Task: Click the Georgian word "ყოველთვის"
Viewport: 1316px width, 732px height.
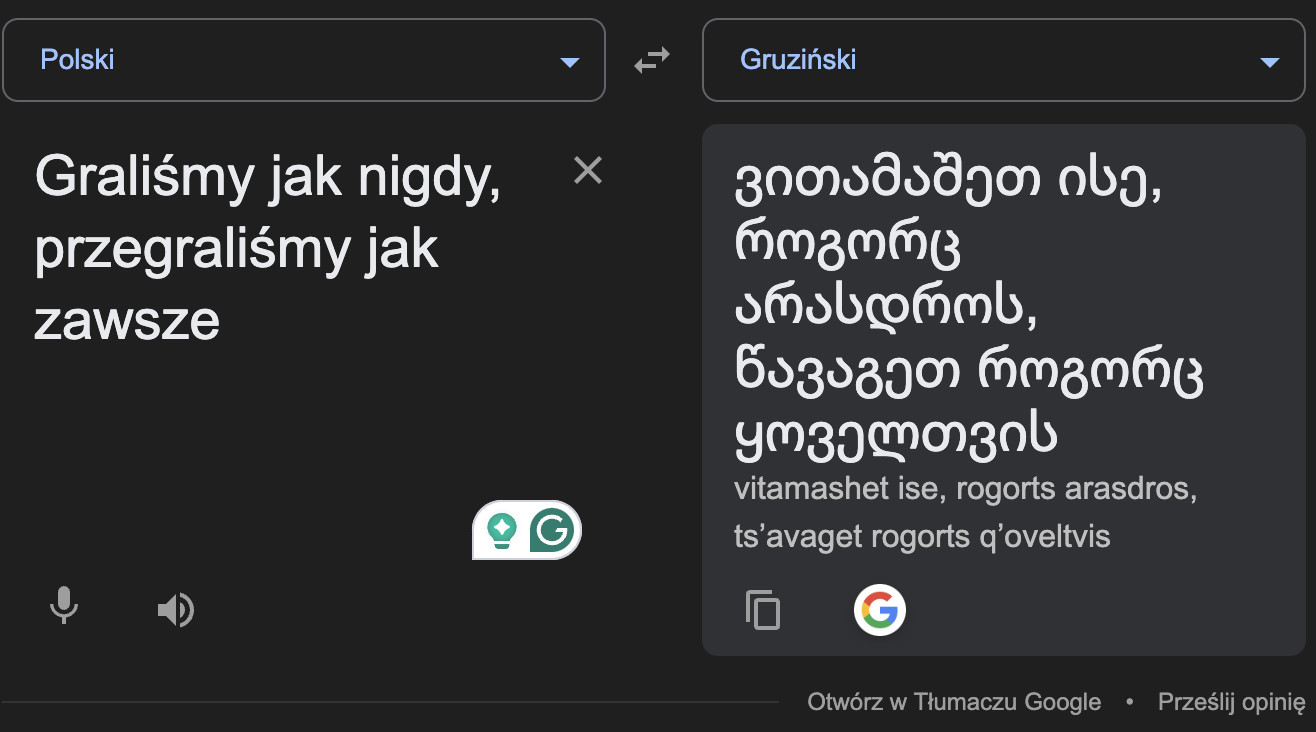Action: [x=896, y=436]
